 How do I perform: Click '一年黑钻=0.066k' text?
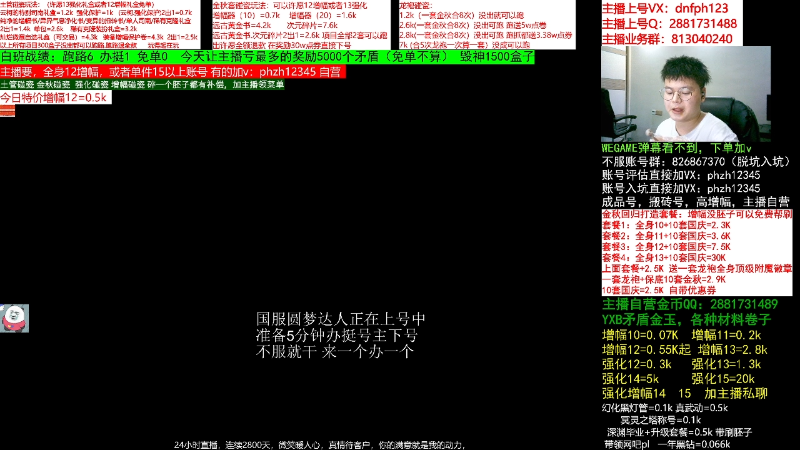click(694, 444)
